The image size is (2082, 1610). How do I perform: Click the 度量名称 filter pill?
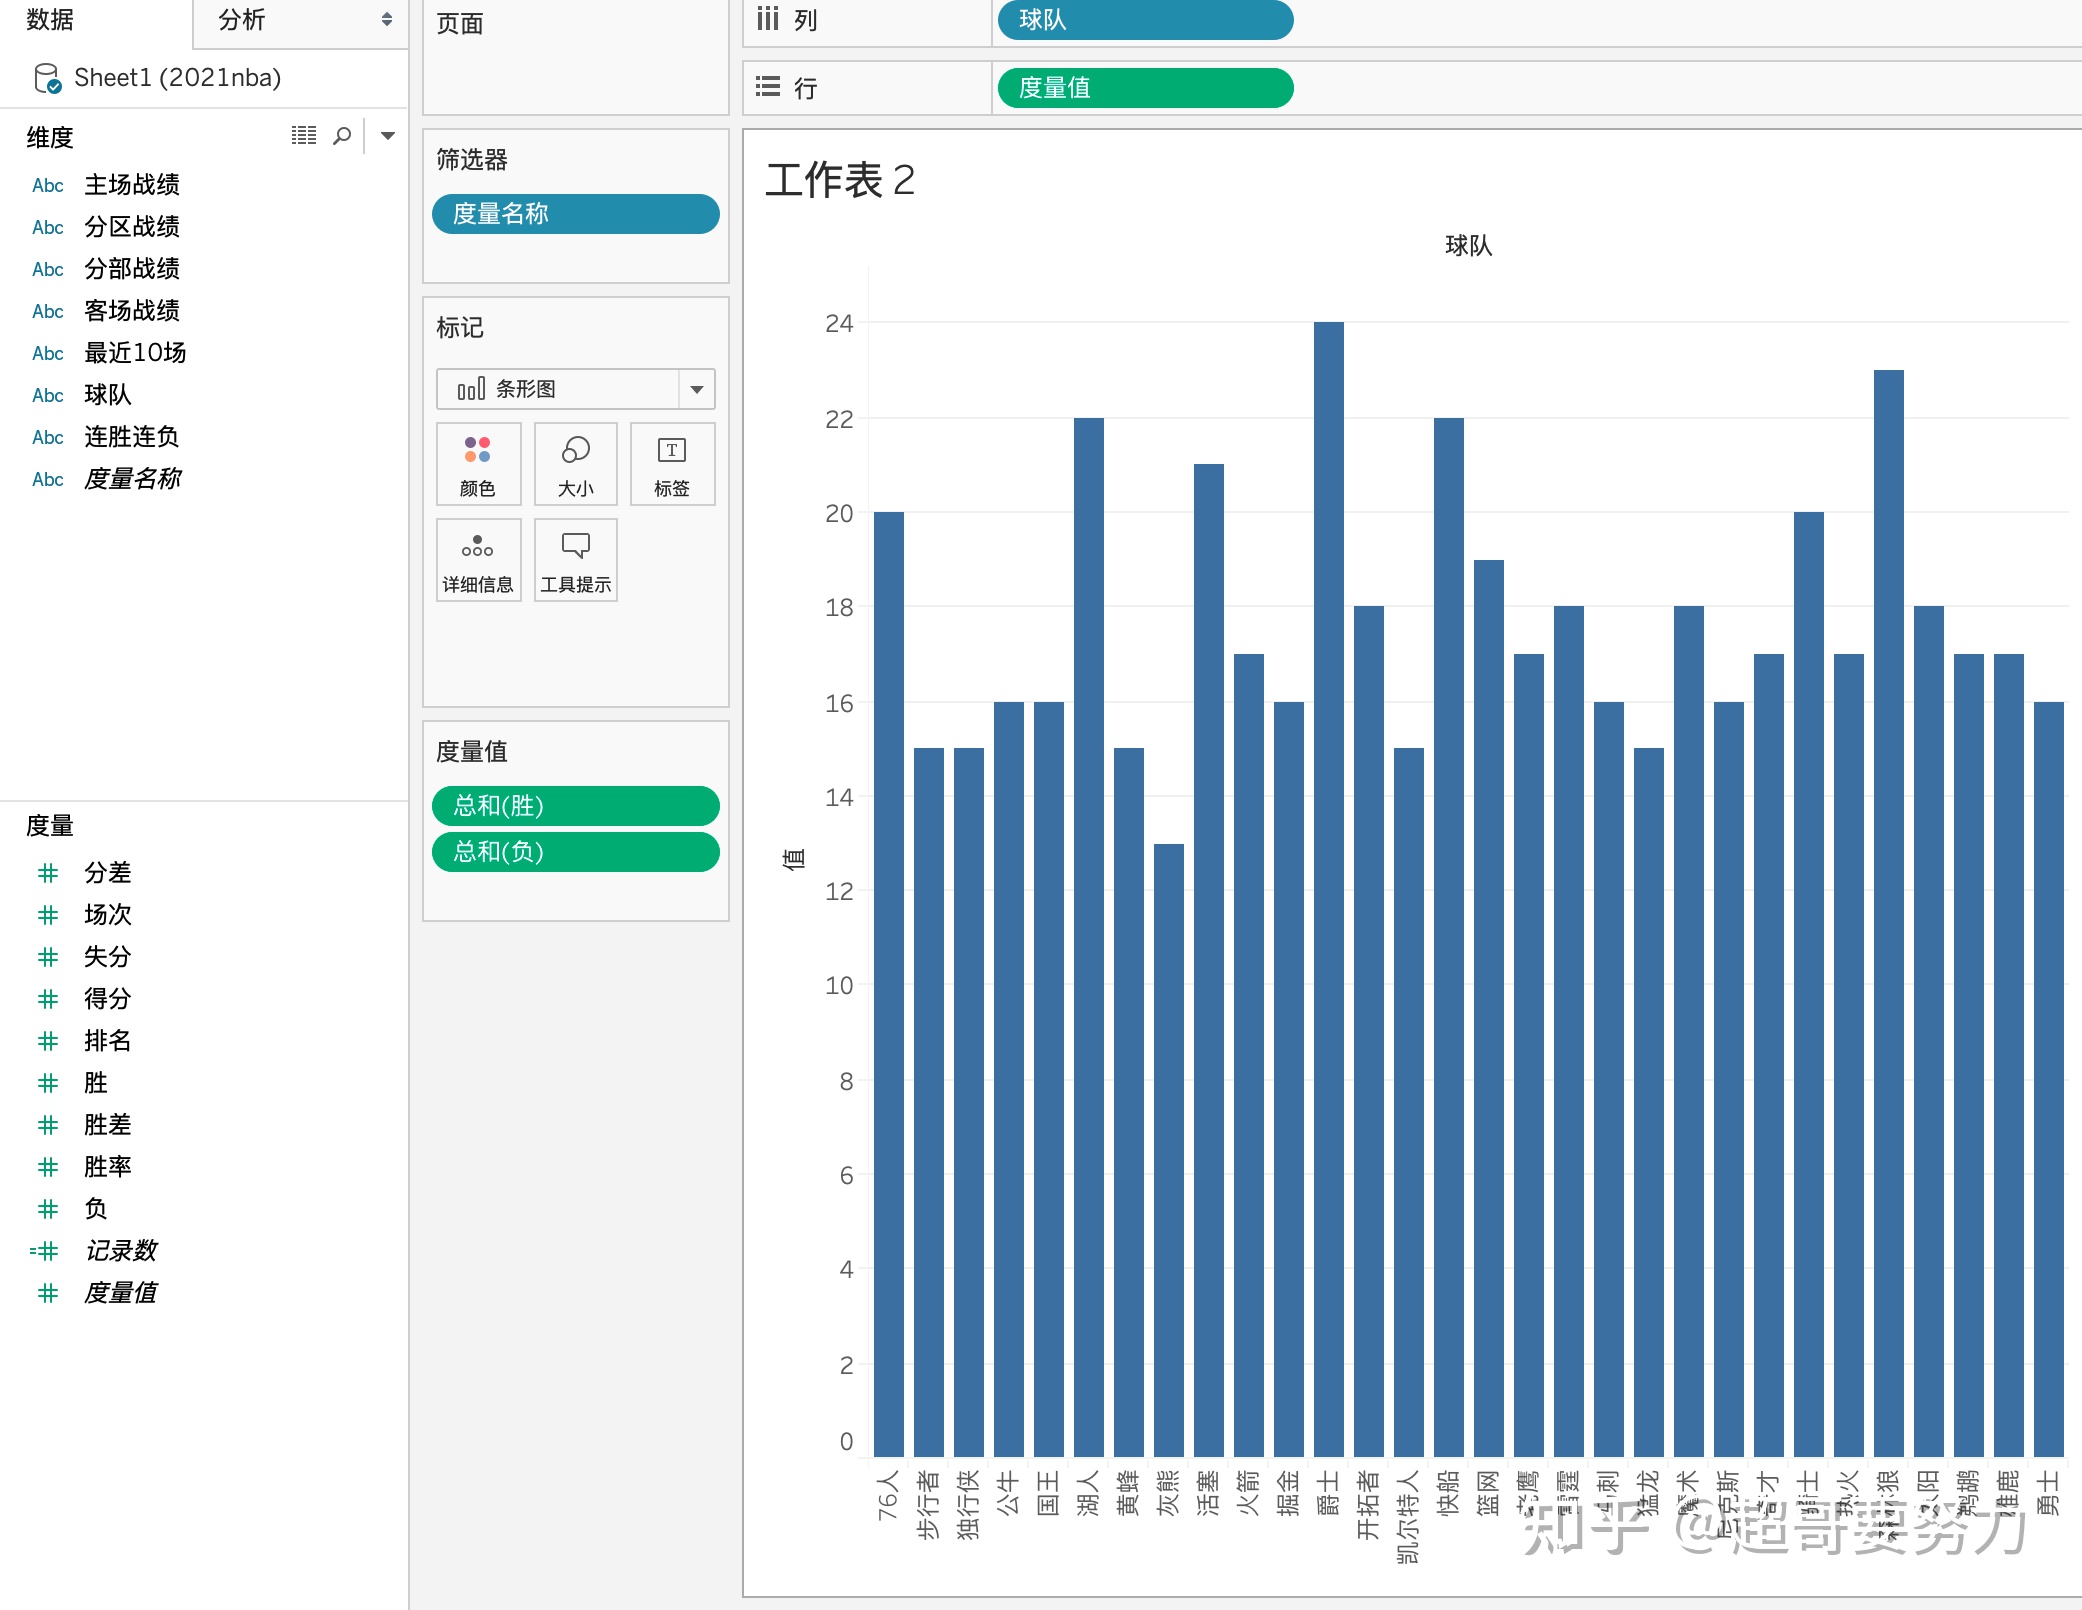click(x=575, y=214)
